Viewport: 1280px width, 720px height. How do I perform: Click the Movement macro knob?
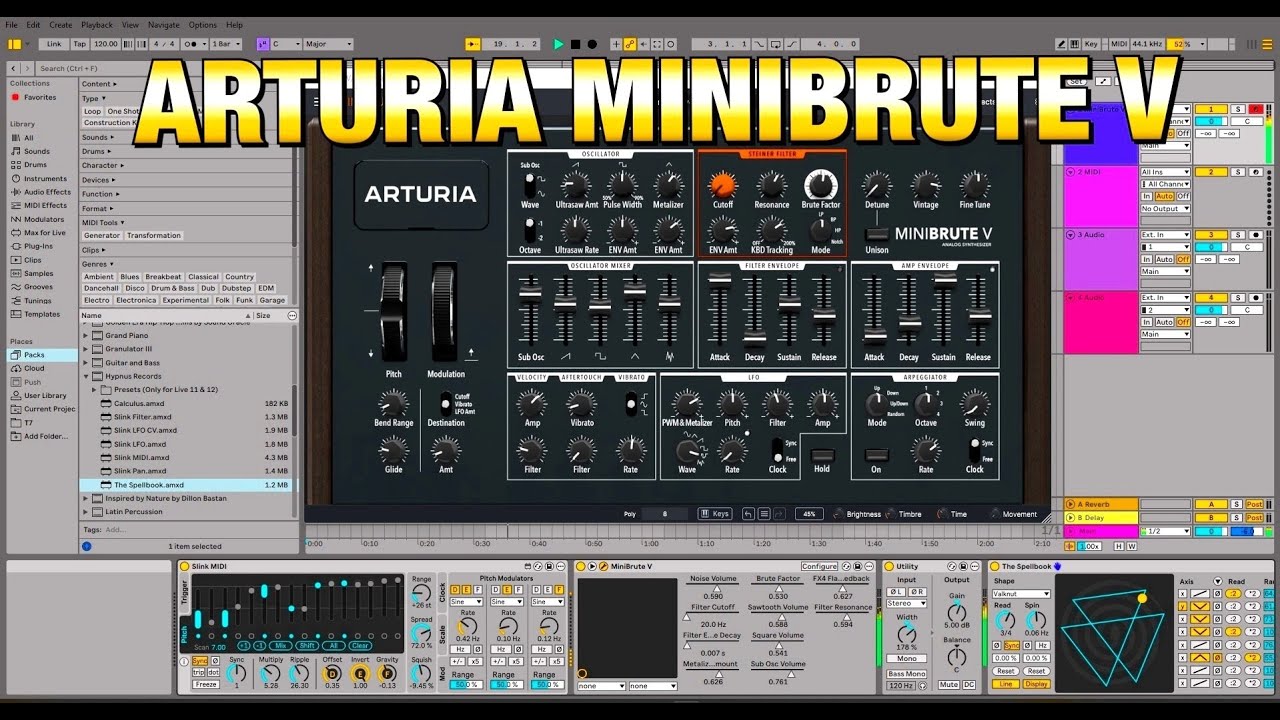[994, 514]
